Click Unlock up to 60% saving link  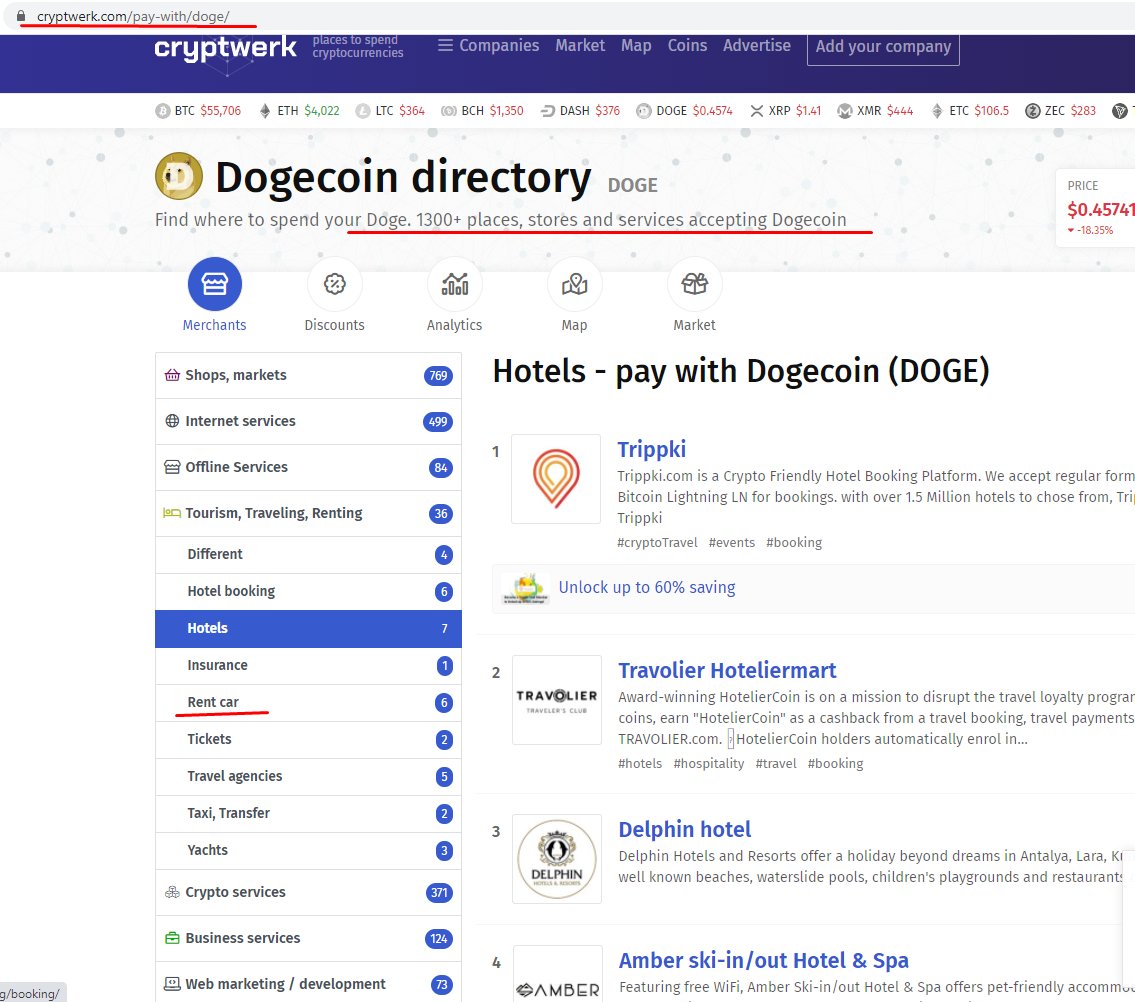(x=646, y=587)
